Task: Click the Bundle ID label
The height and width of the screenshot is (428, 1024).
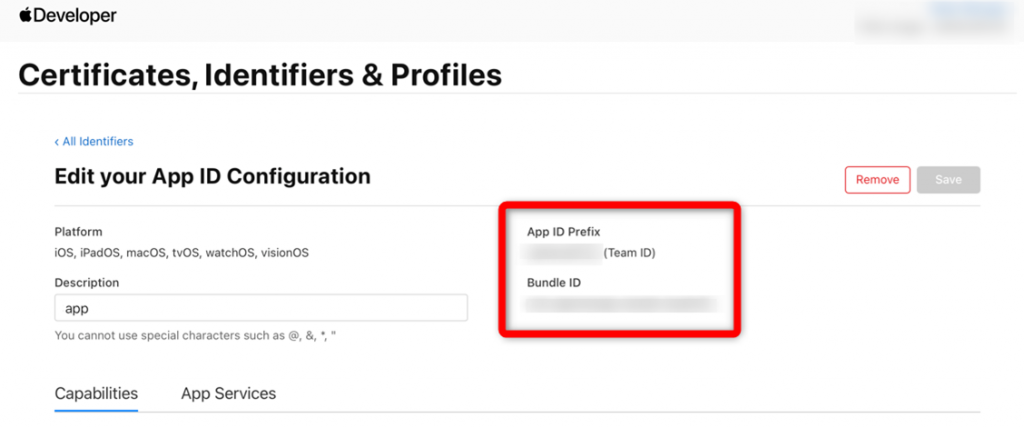Action: coord(554,283)
